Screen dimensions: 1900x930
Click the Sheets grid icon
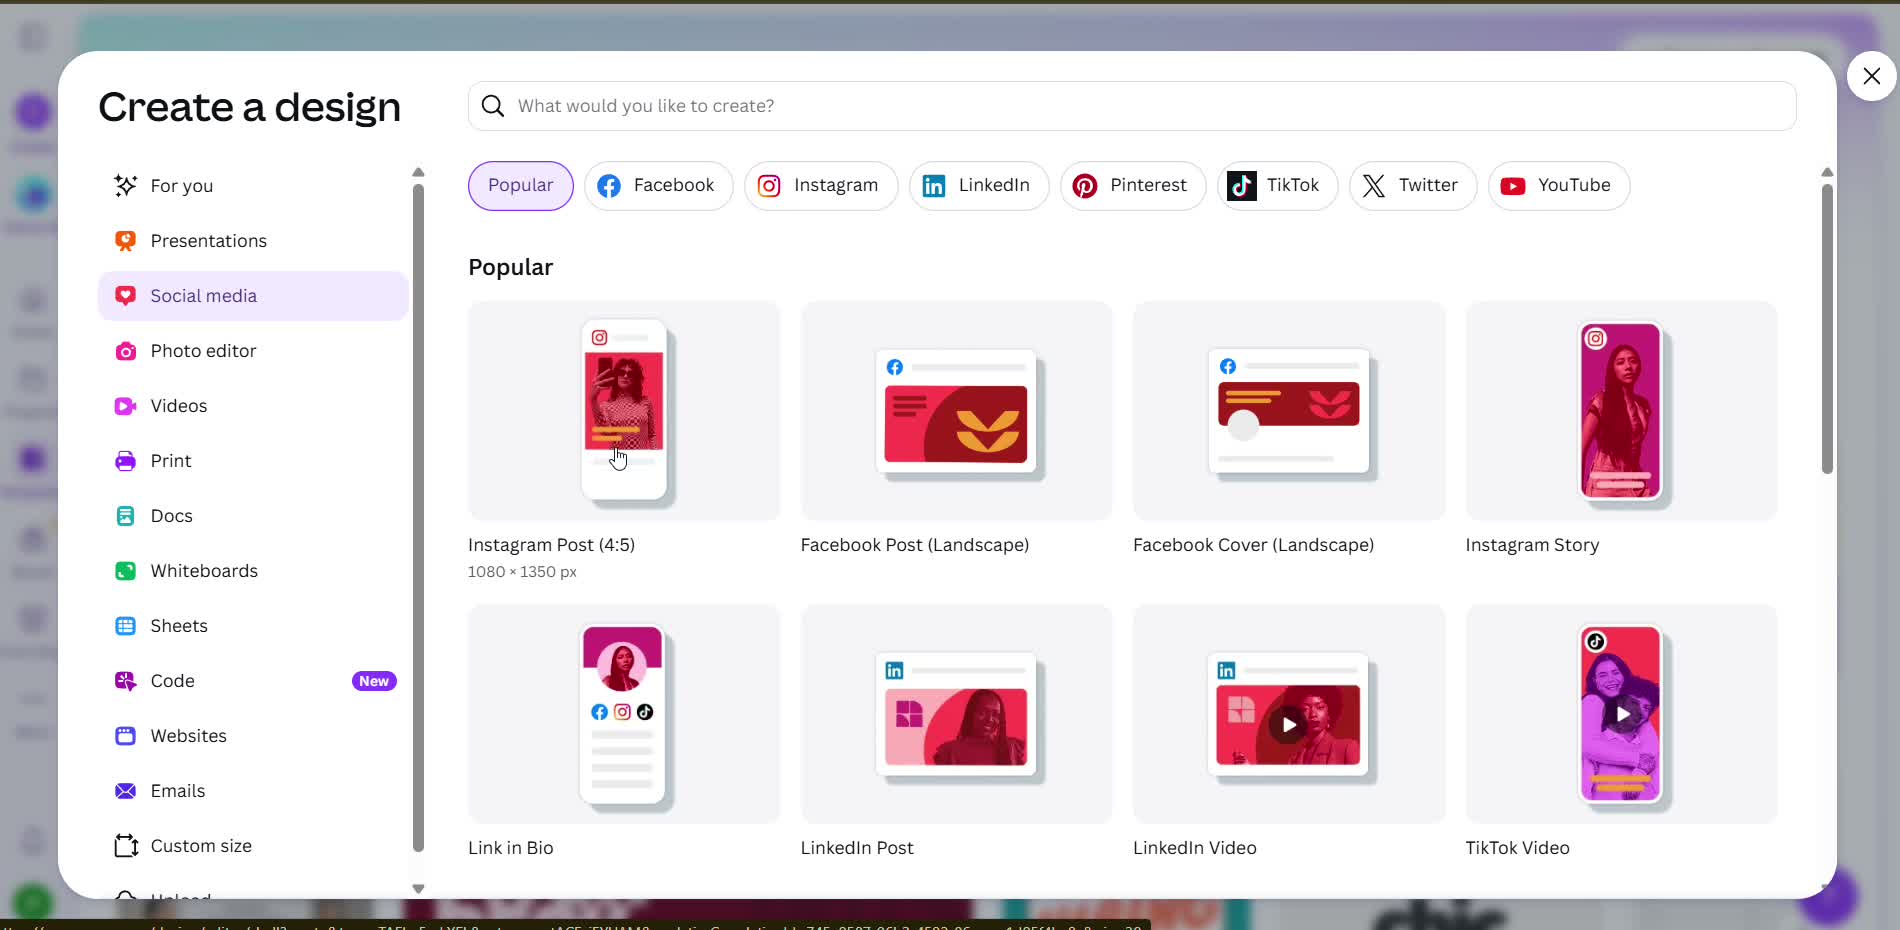point(125,626)
